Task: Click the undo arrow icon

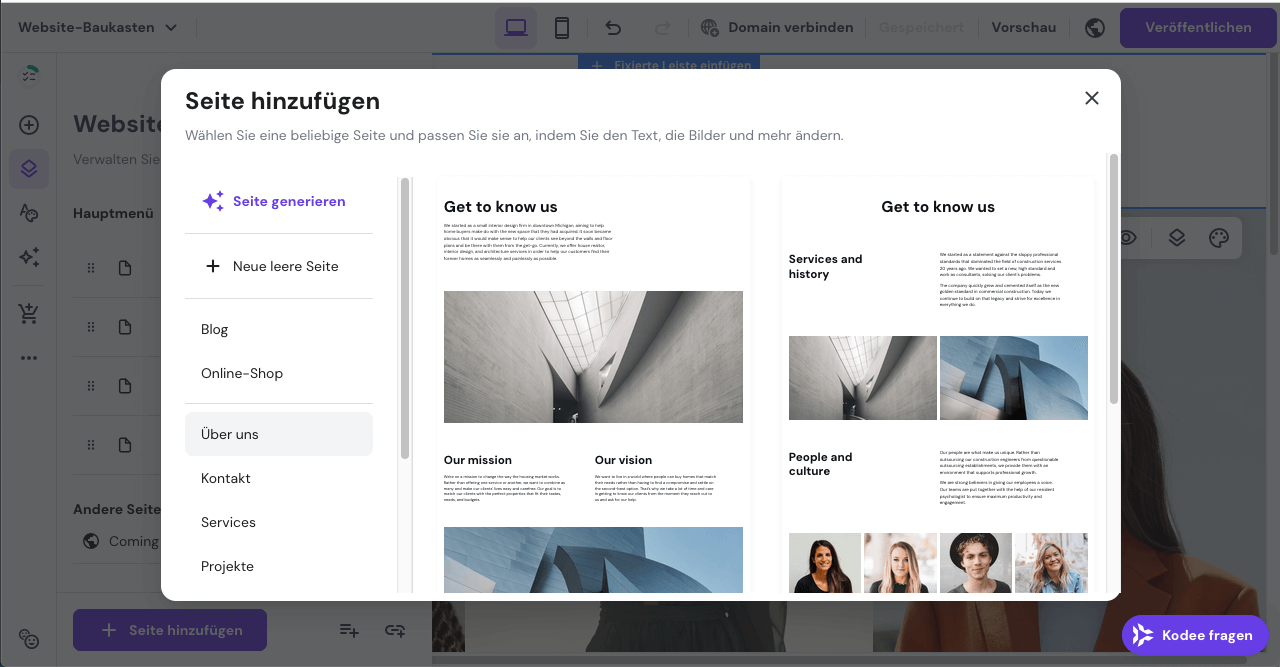Action: pyautogui.click(x=613, y=28)
